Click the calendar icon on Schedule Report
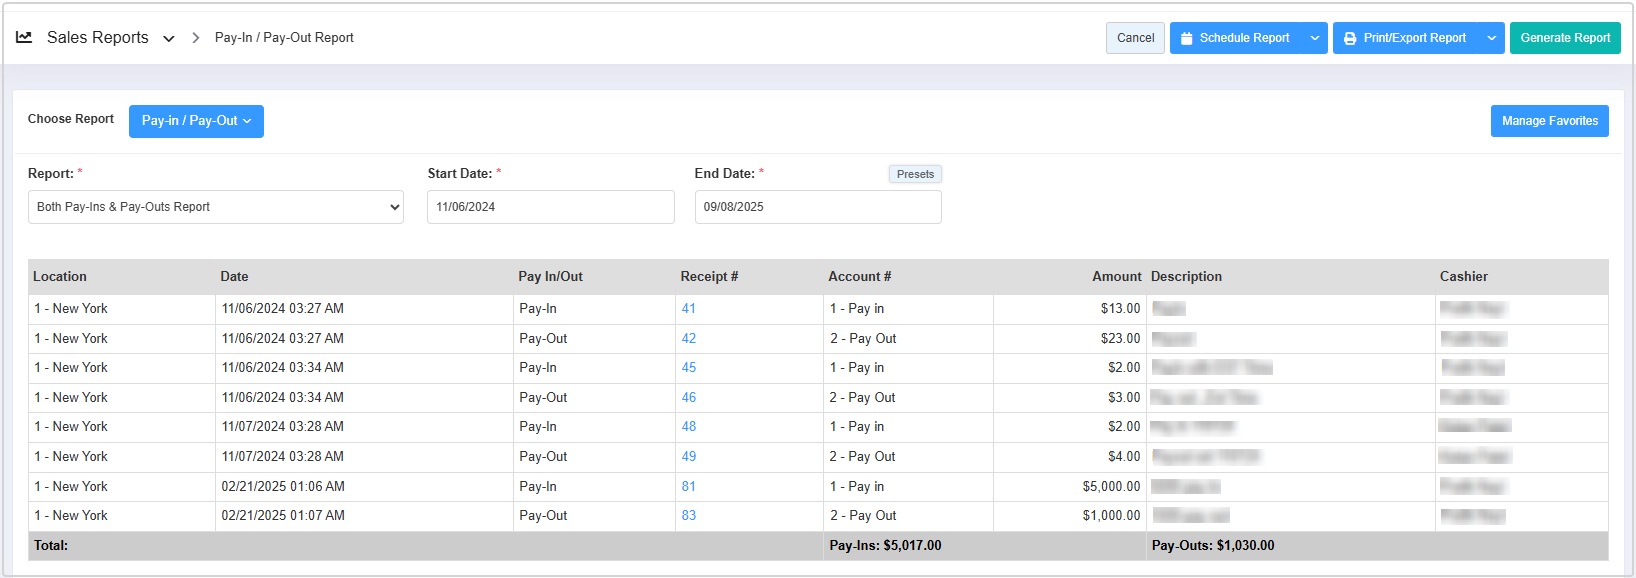This screenshot has width=1636, height=578. tap(1186, 38)
